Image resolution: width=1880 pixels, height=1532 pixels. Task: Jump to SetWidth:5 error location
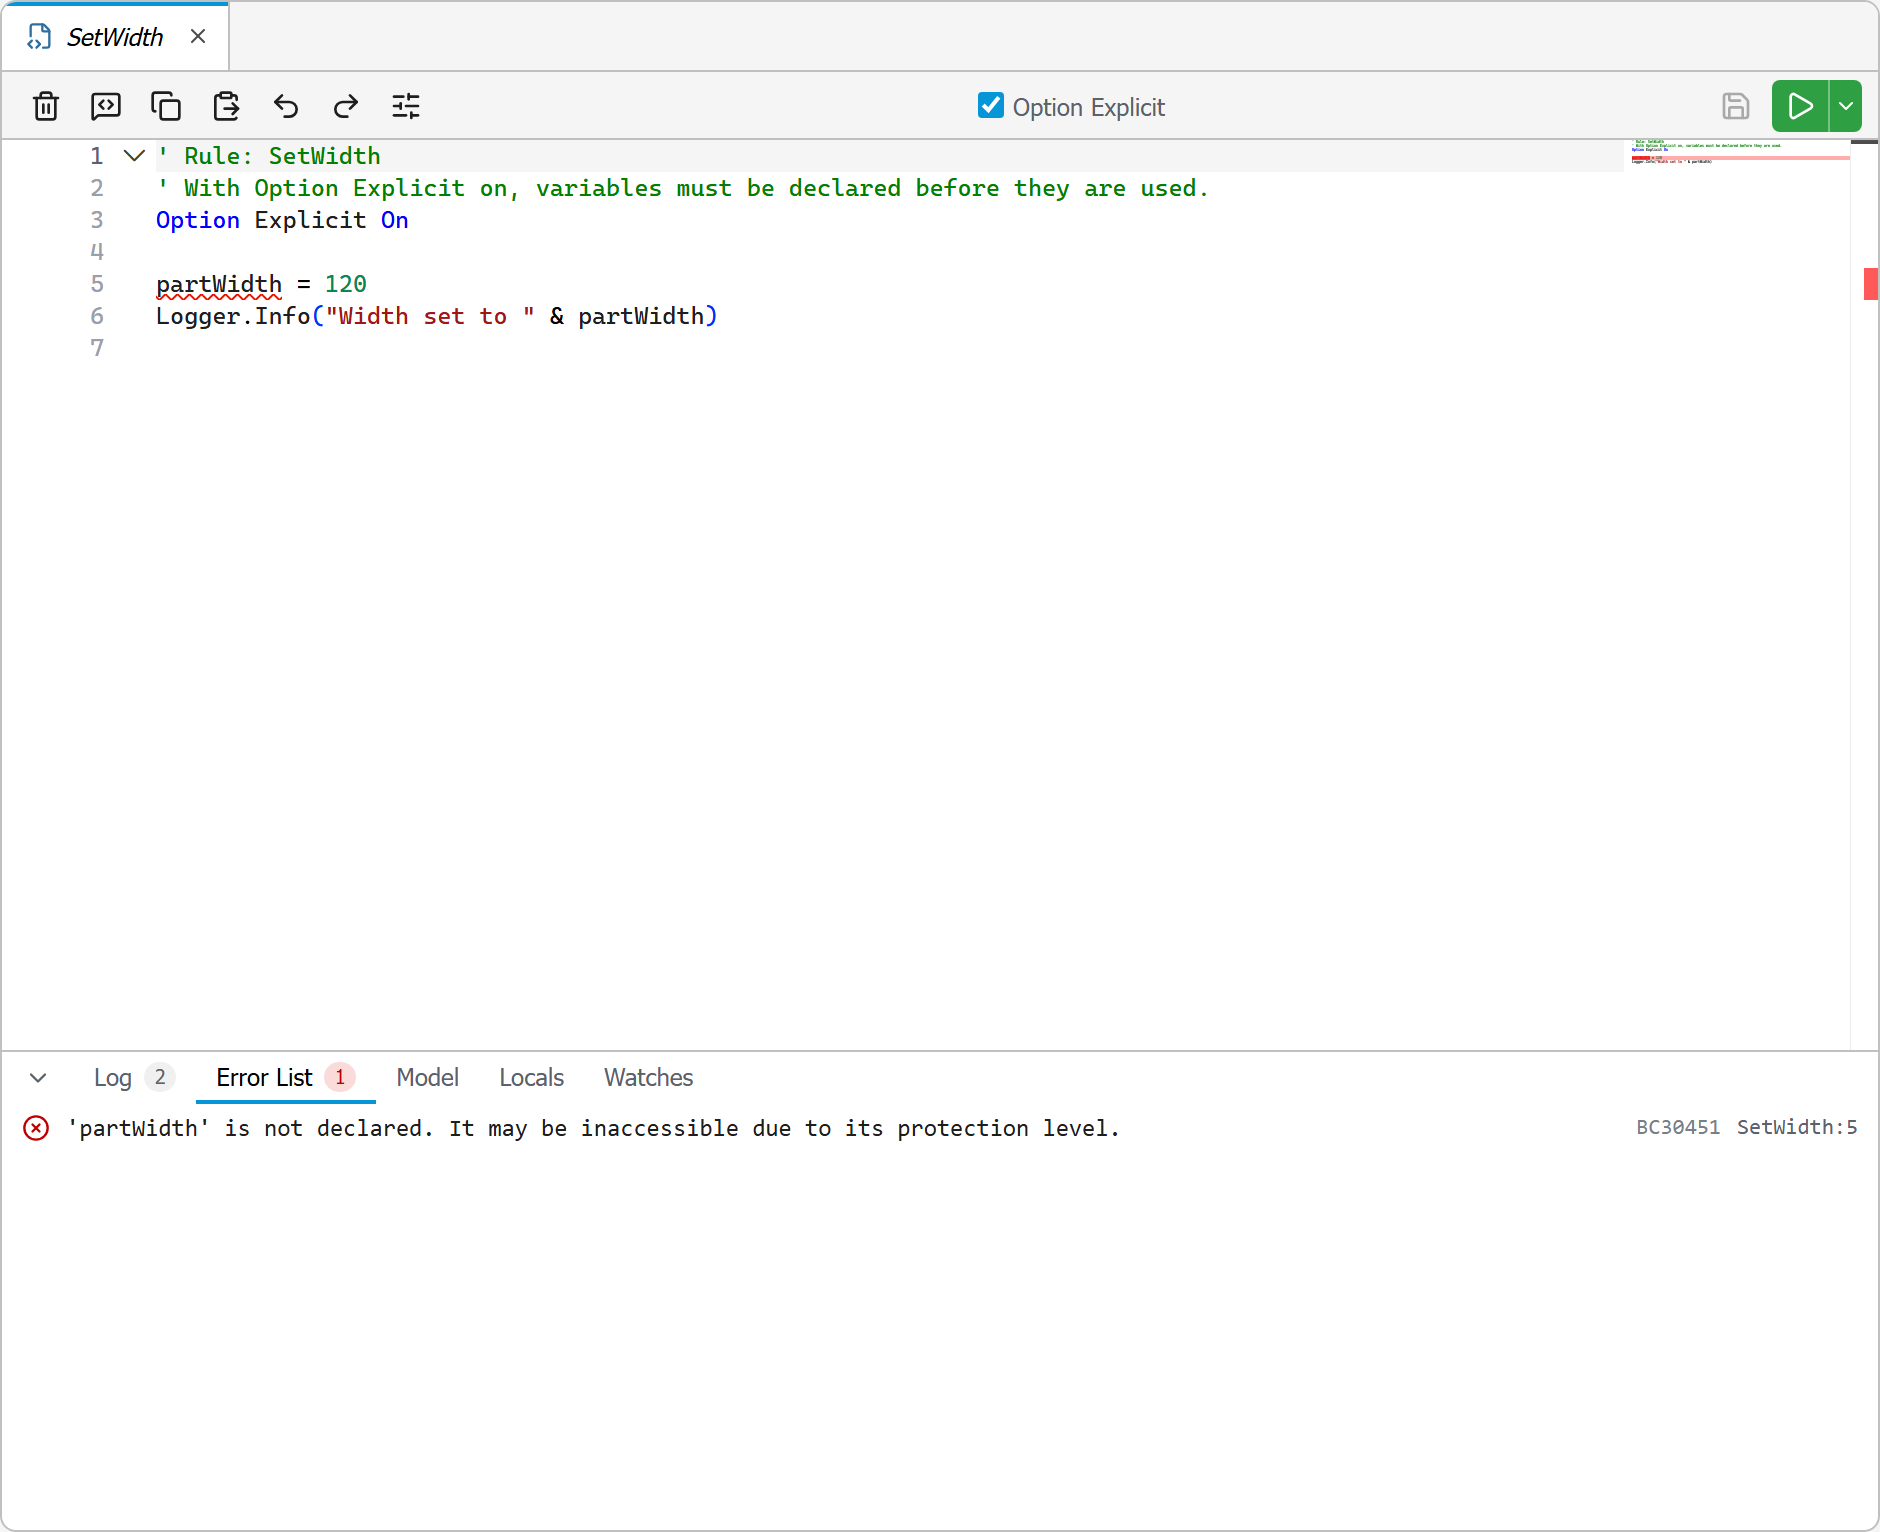tap(1797, 1127)
